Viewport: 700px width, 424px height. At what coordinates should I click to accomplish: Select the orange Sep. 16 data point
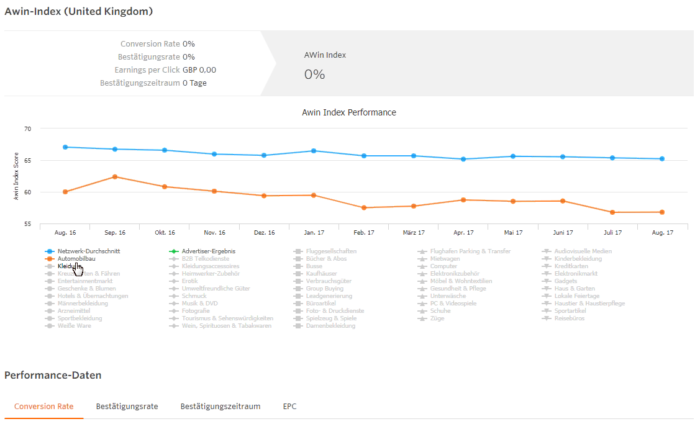pyautogui.click(x=115, y=177)
